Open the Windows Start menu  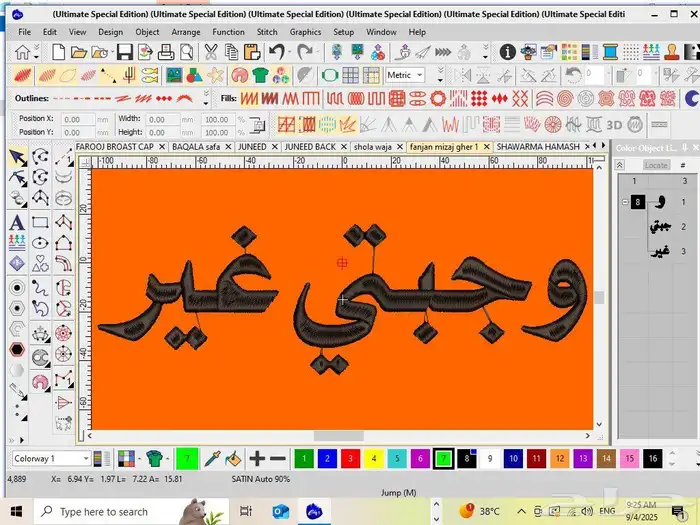(x=17, y=511)
